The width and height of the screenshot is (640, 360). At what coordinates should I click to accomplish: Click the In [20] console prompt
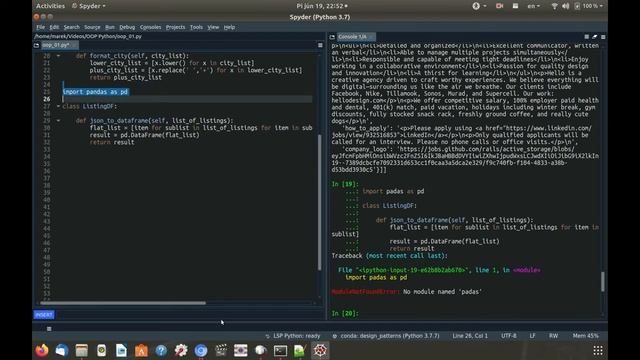pos(345,313)
